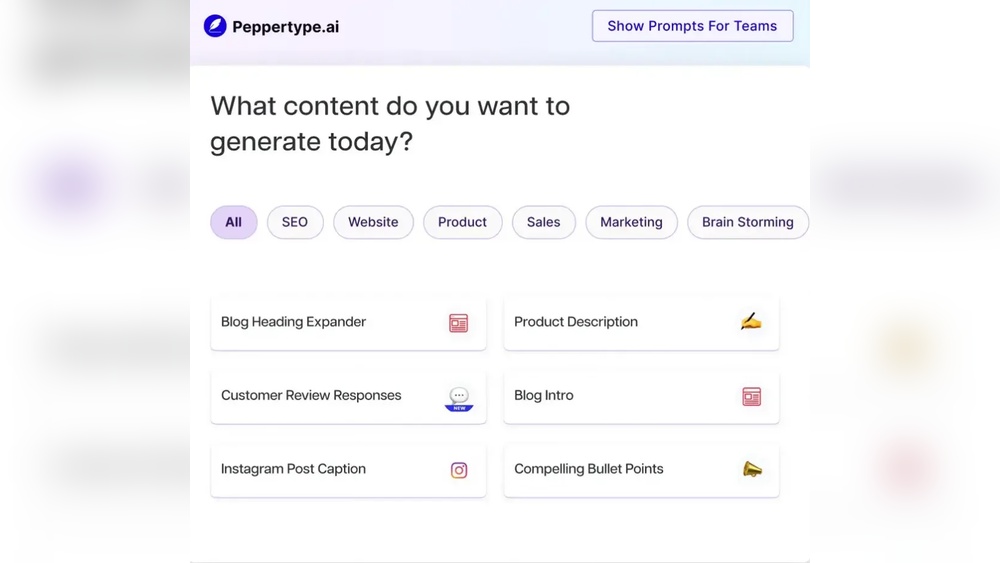Click the Compelling Bullet Points megaphone icon
Viewport: 1000px width, 563px height.
click(752, 469)
